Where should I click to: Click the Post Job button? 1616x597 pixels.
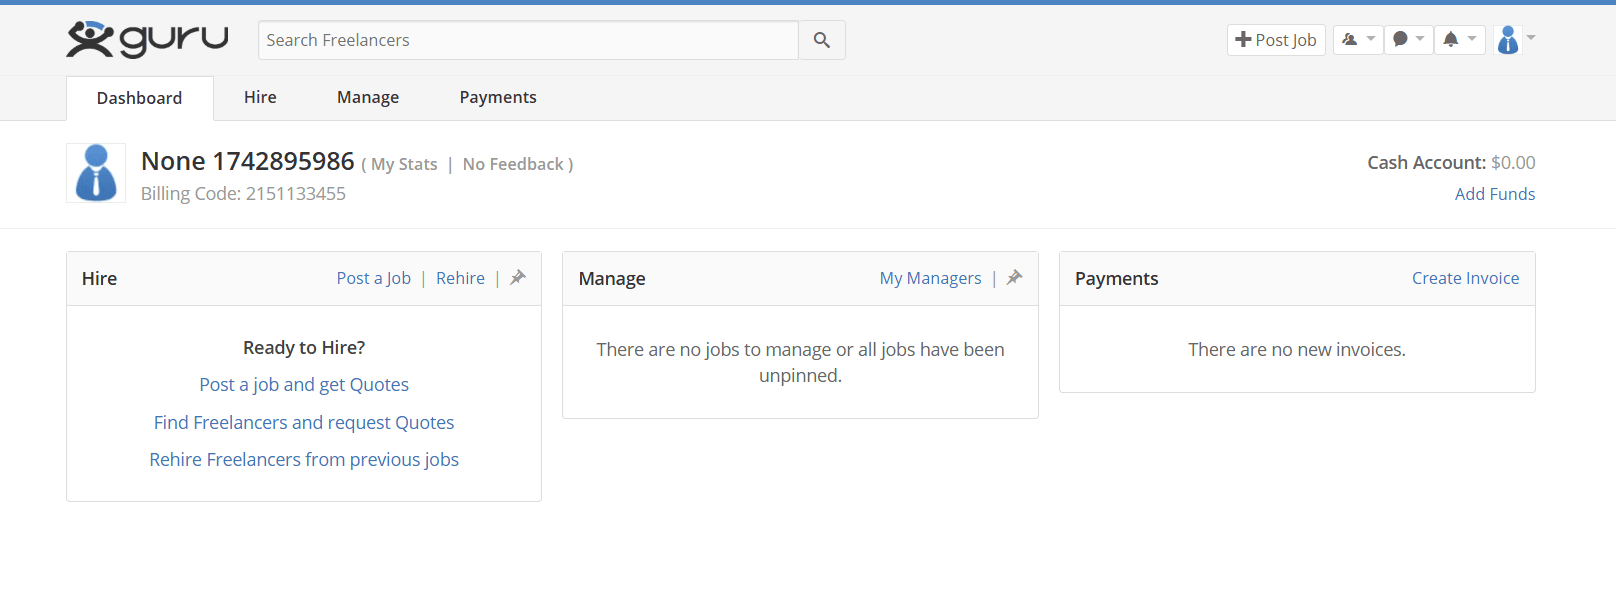[x=1276, y=40]
